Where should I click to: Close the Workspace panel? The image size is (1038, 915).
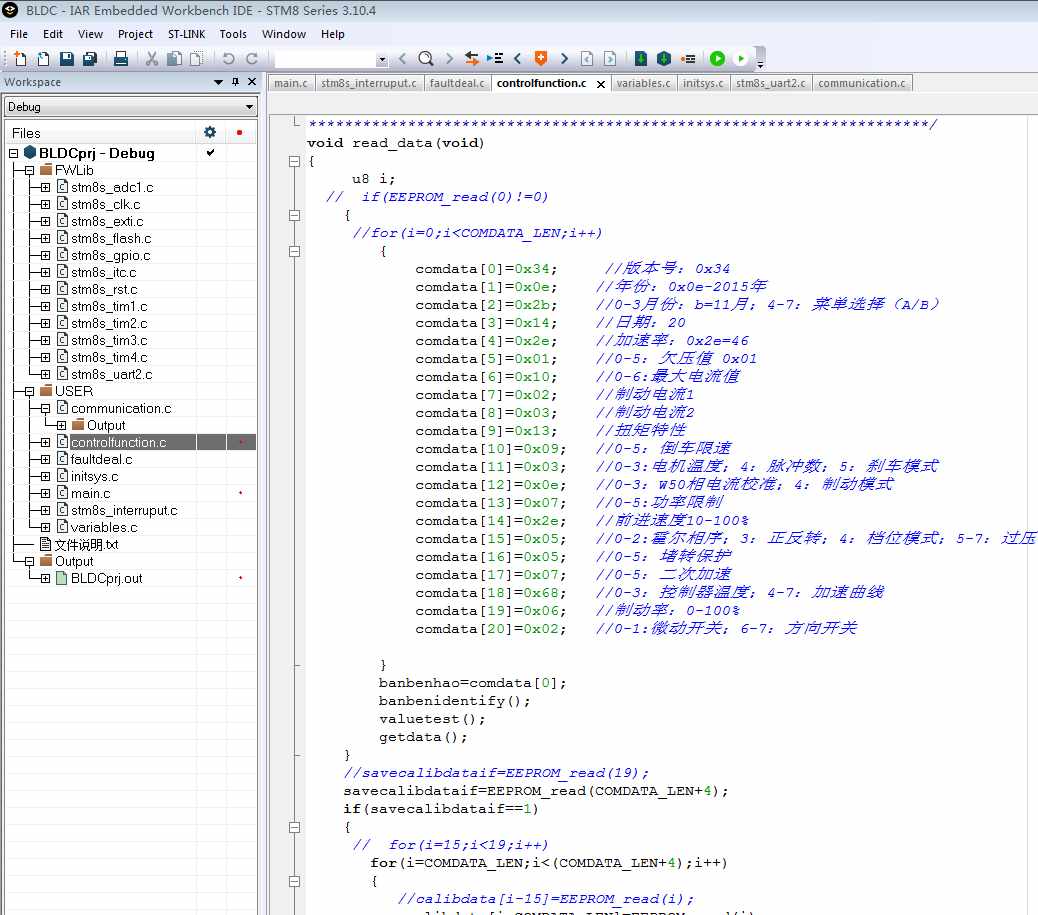click(x=252, y=81)
